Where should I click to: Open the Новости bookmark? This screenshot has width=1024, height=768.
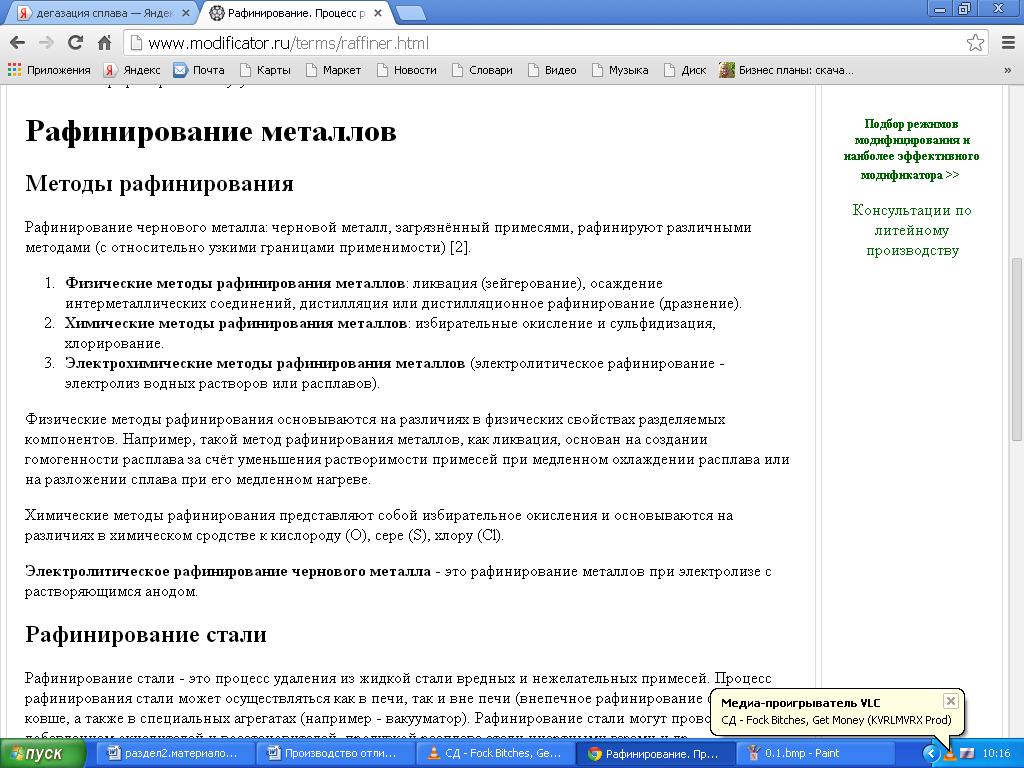pyautogui.click(x=406, y=70)
